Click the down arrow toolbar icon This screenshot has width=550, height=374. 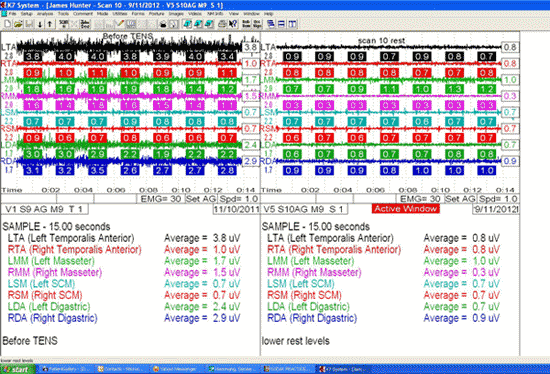coord(40,24)
